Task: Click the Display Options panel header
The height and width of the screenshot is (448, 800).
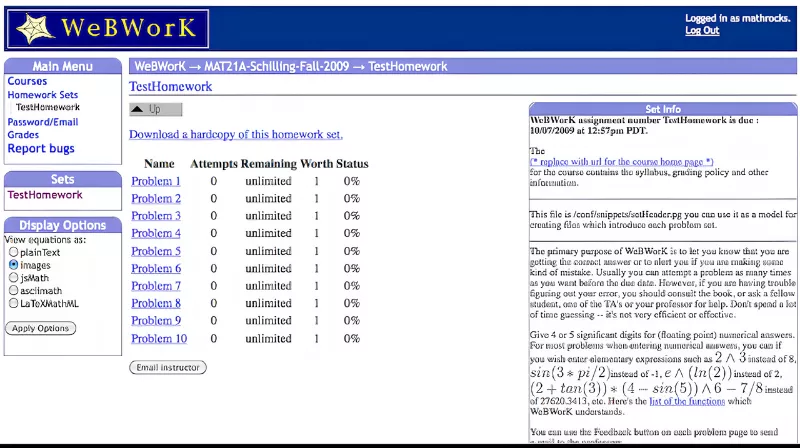Action: pyautogui.click(x=63, y=225)
